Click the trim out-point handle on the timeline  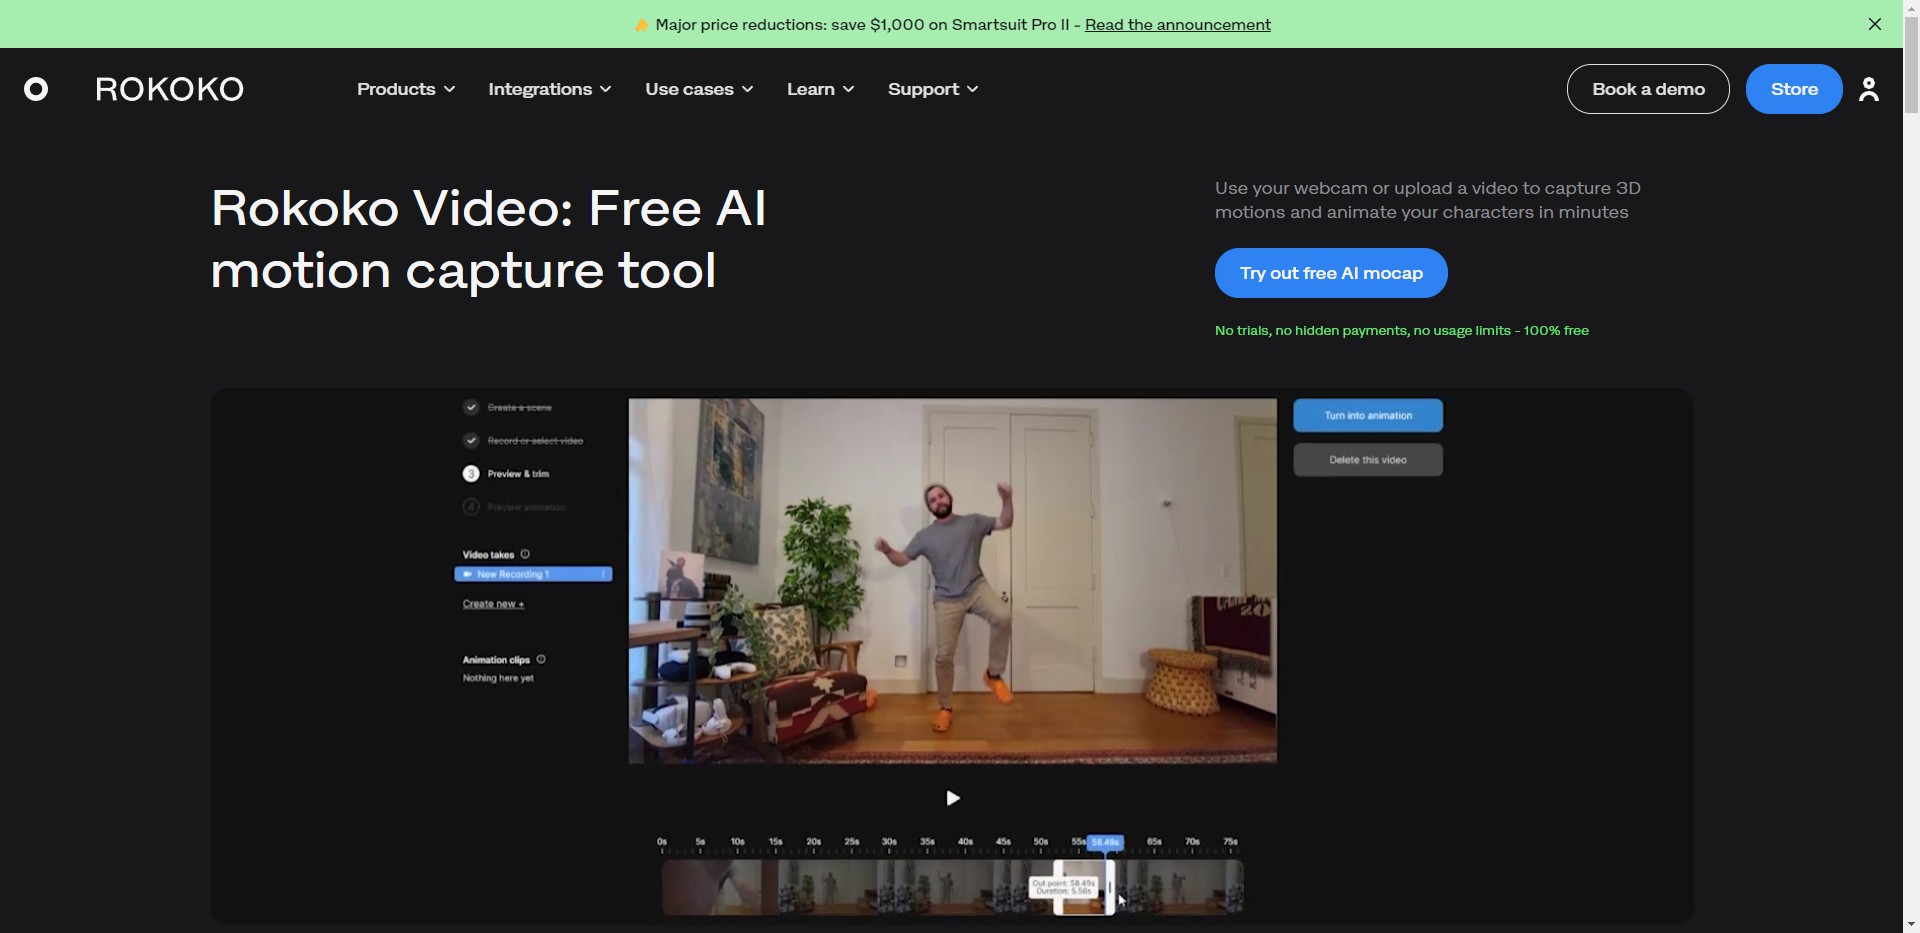tap(1110, 887)
